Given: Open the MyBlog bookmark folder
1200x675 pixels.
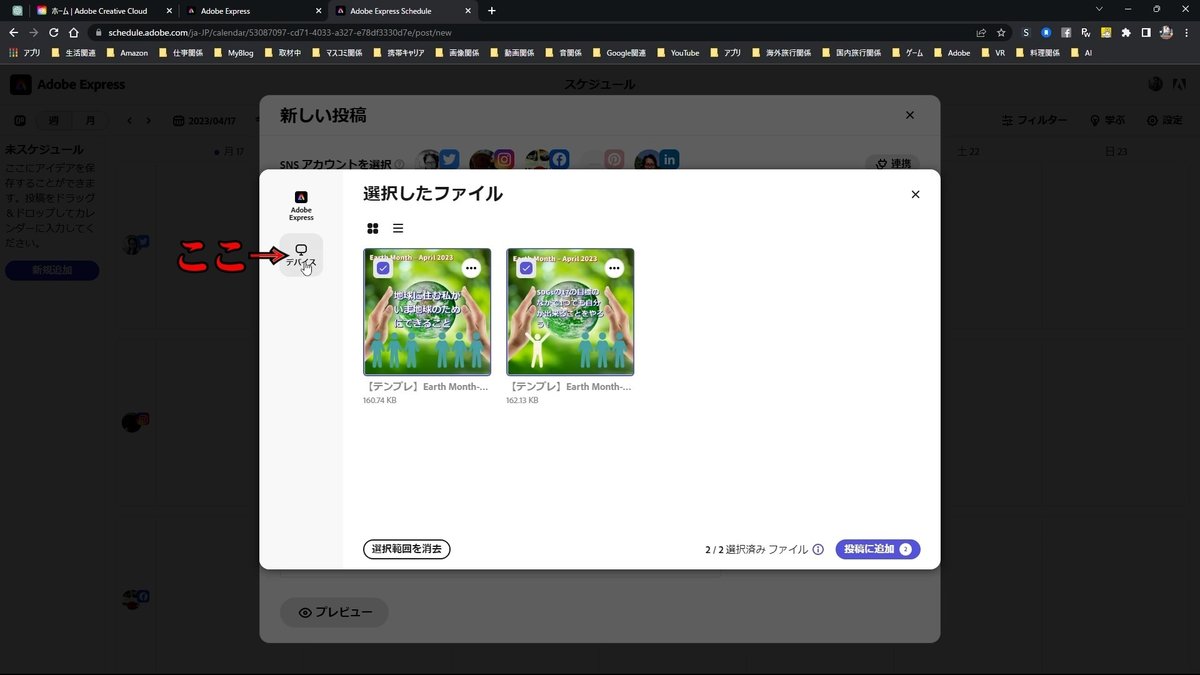Looking at the screenshot, I should click(232, 52).
